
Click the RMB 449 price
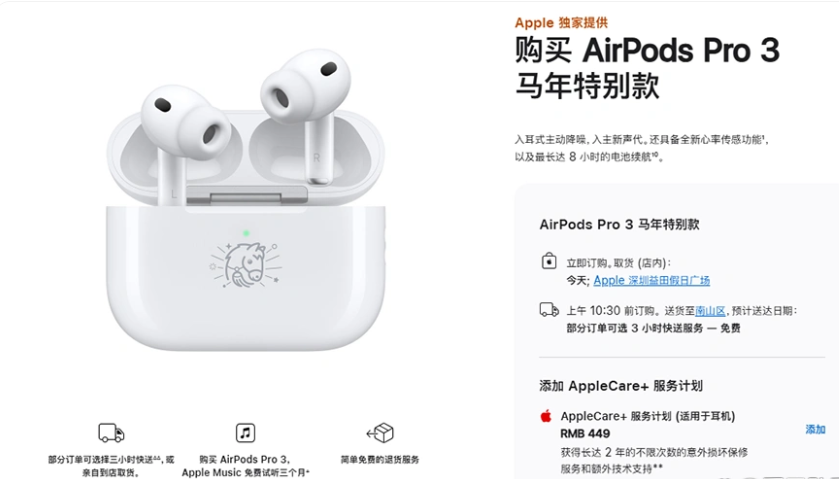[x=585, y=434]
